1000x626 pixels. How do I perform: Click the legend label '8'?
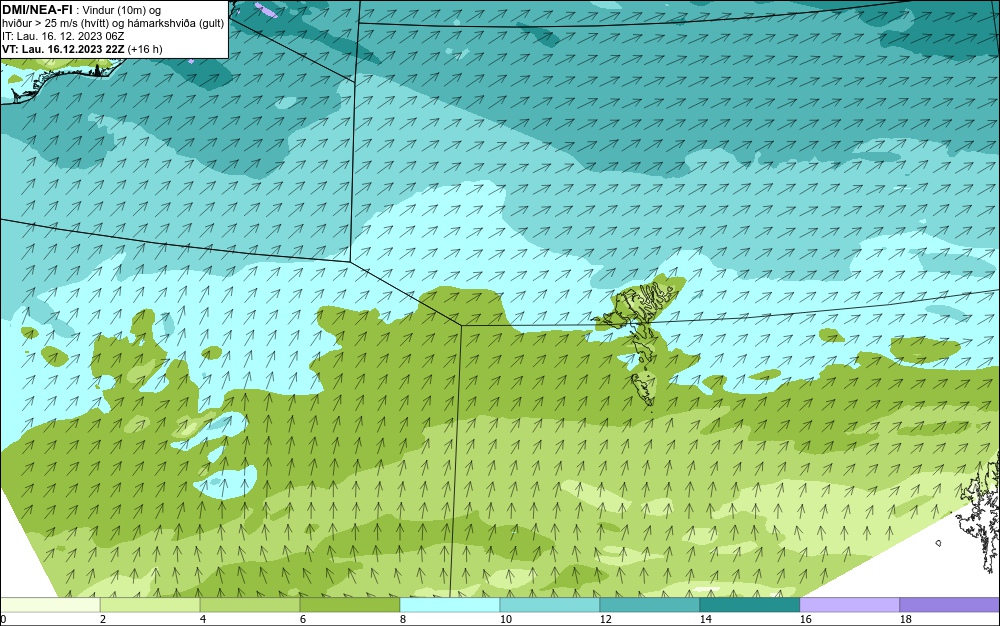pyautogui.click(x=402, y=619)
